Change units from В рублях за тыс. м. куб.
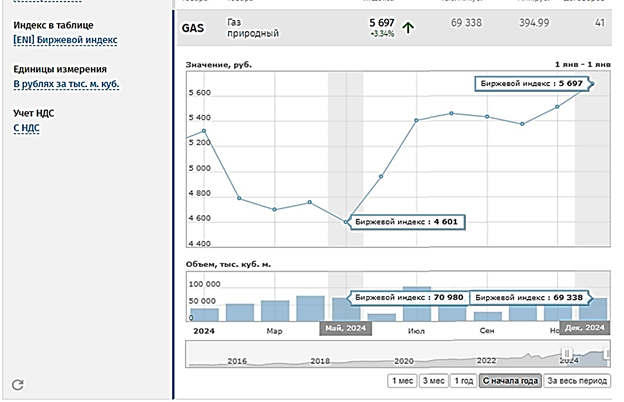The image size is (624, 402). pyautogui.click(x=66, y=84)
